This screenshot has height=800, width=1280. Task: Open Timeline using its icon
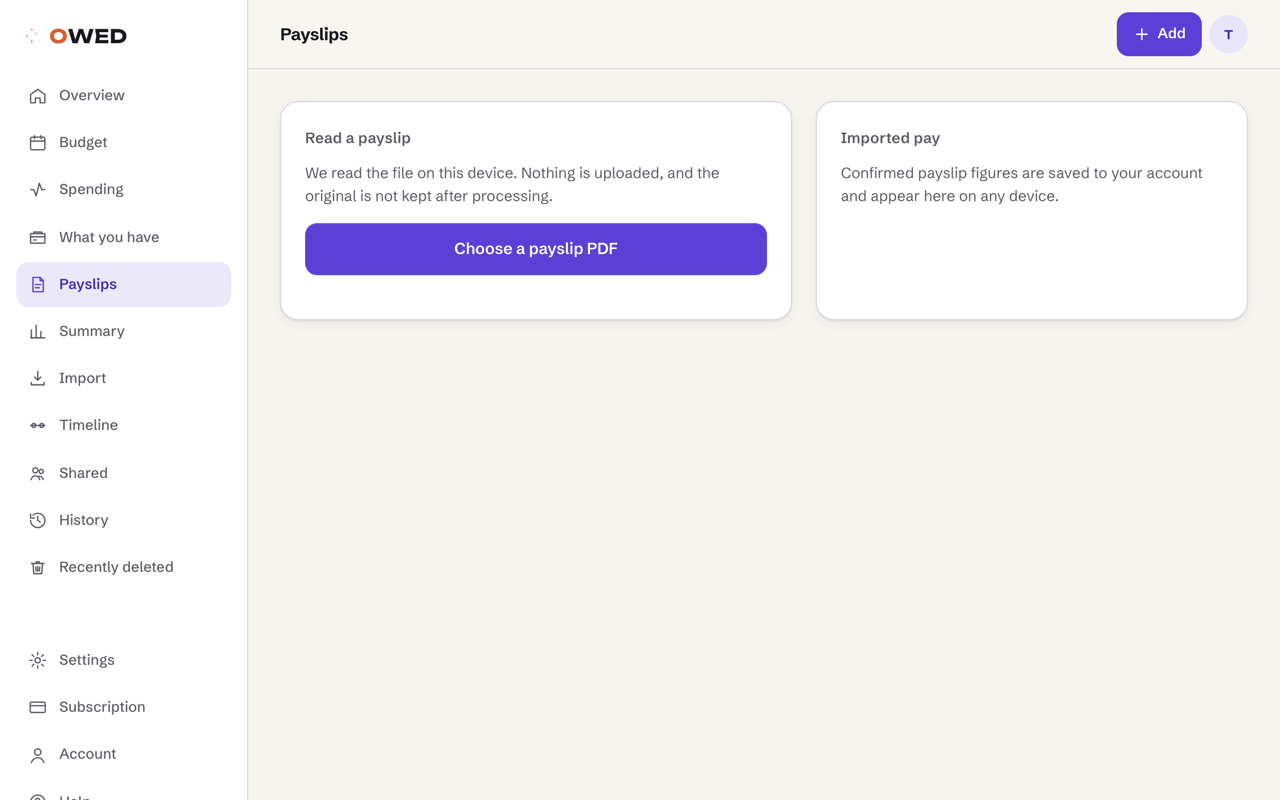38,426
